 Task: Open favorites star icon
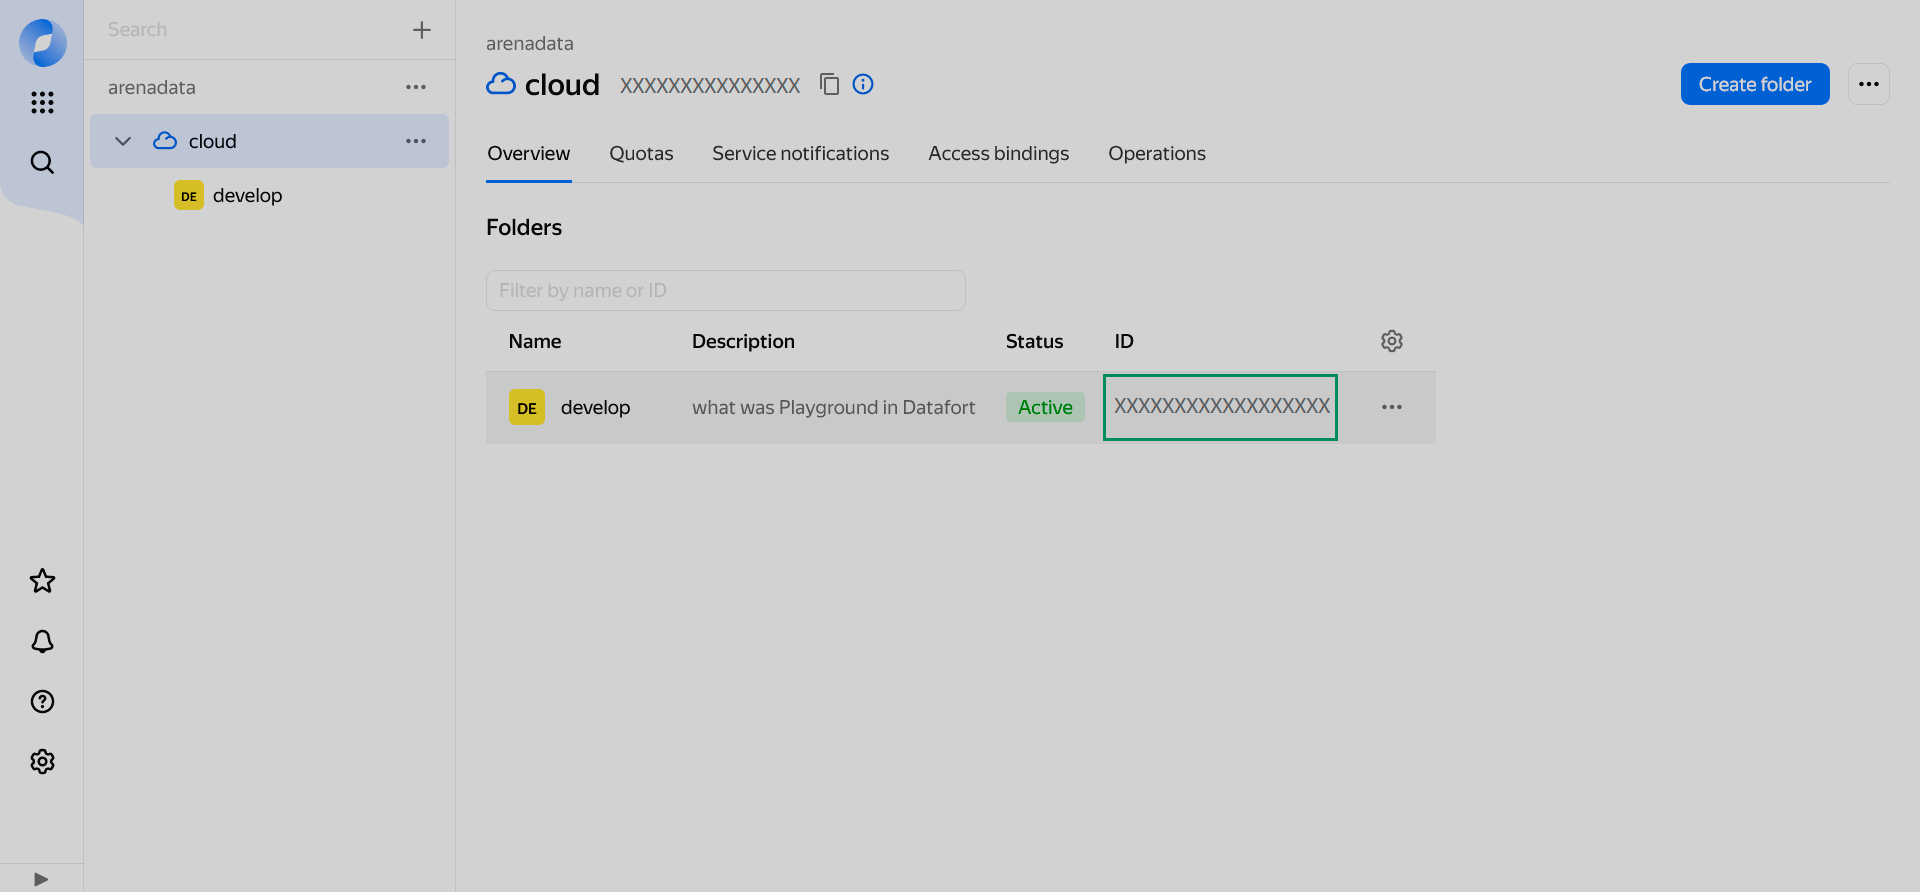click(42, 581)
